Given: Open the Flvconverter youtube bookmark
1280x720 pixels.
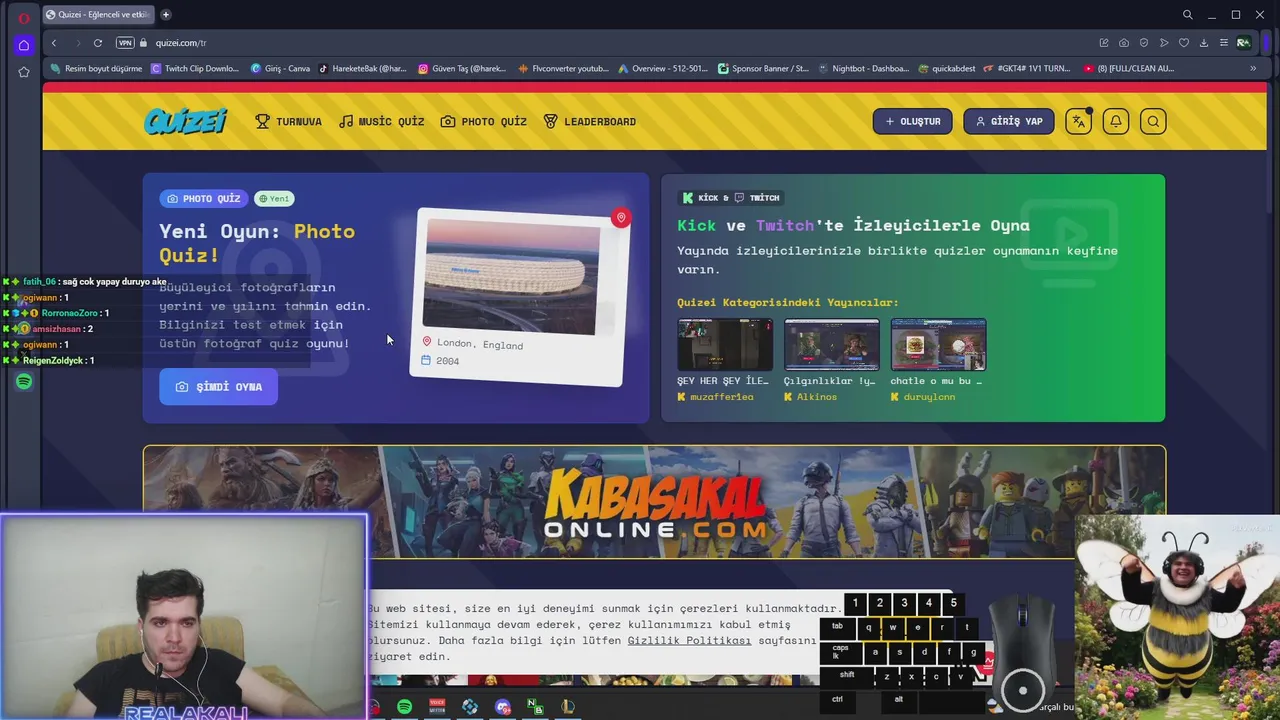Looking at the screenshot, I should click(563, 68).
